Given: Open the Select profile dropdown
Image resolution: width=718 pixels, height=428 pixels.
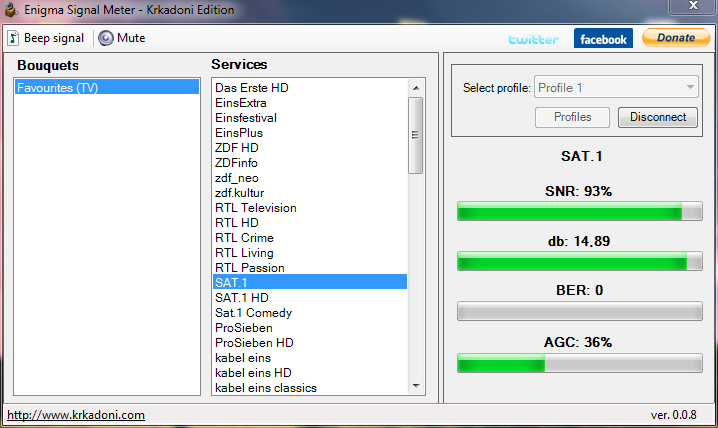Looking at the screenshot, I should click(616, 87).
